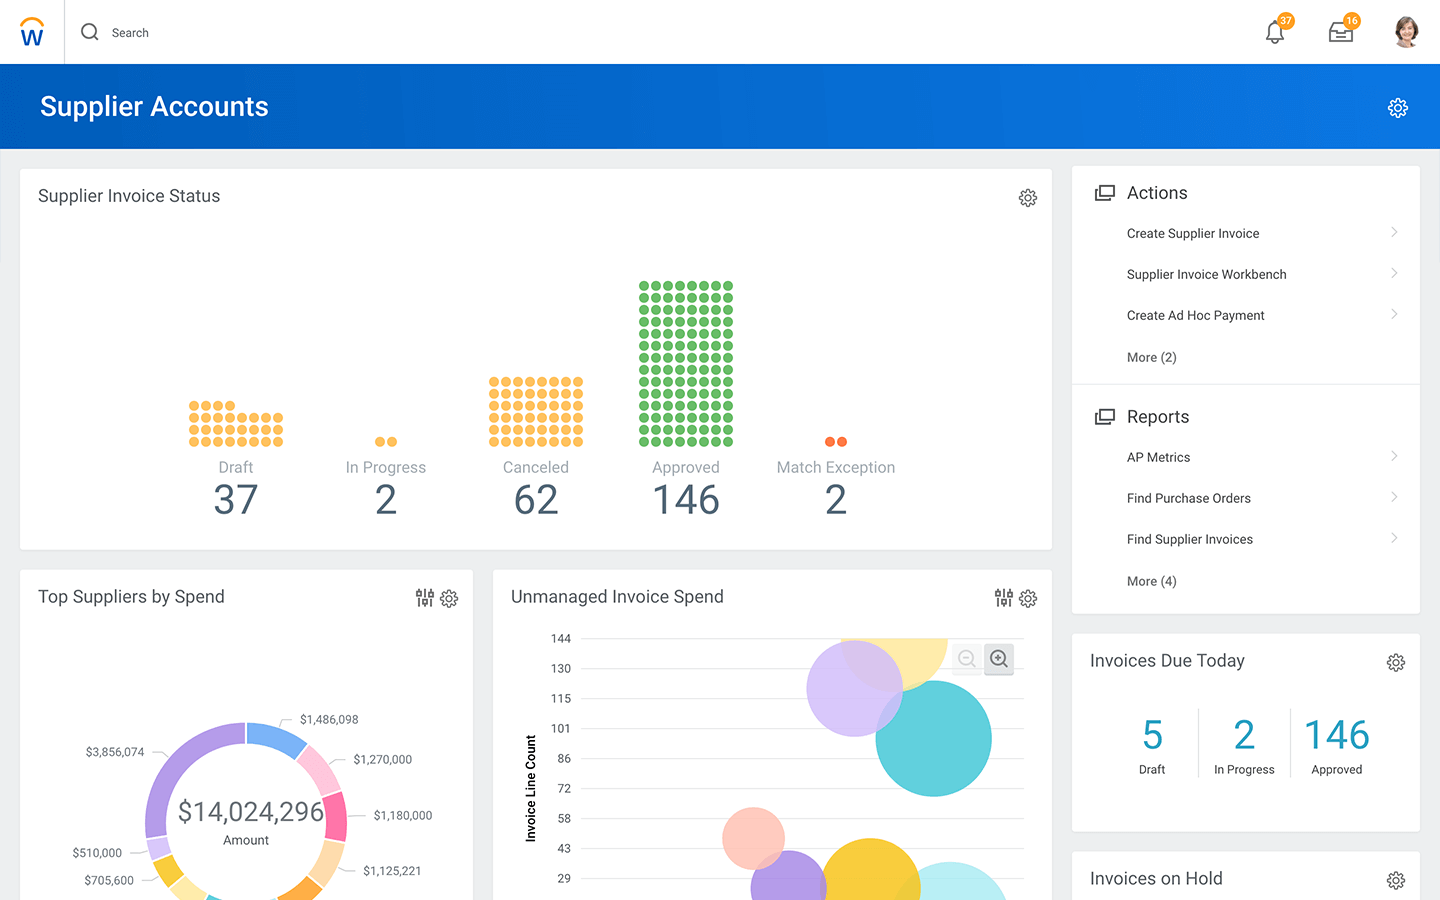This screenshot has width=1440, height=900.
Task: Open the Workday home logo
Action: 32,32
